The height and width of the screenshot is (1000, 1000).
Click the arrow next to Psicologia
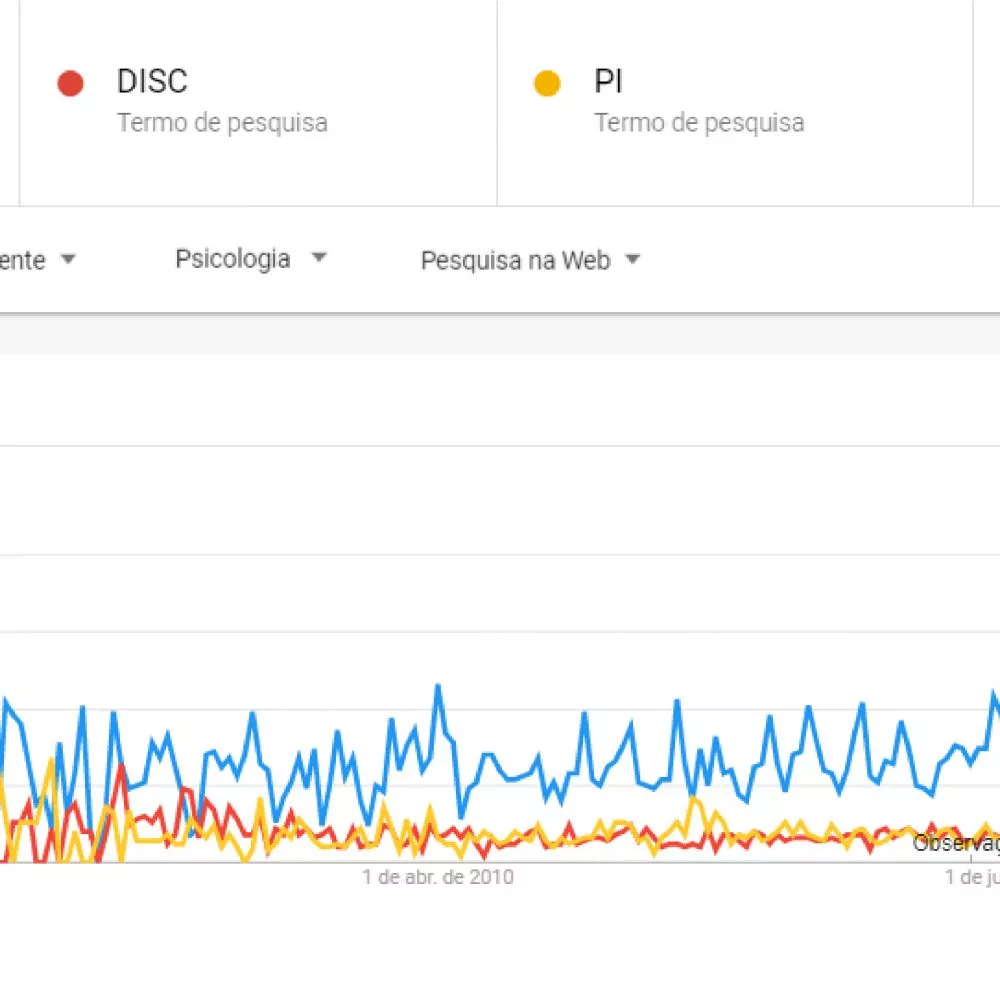click(319, 258)
